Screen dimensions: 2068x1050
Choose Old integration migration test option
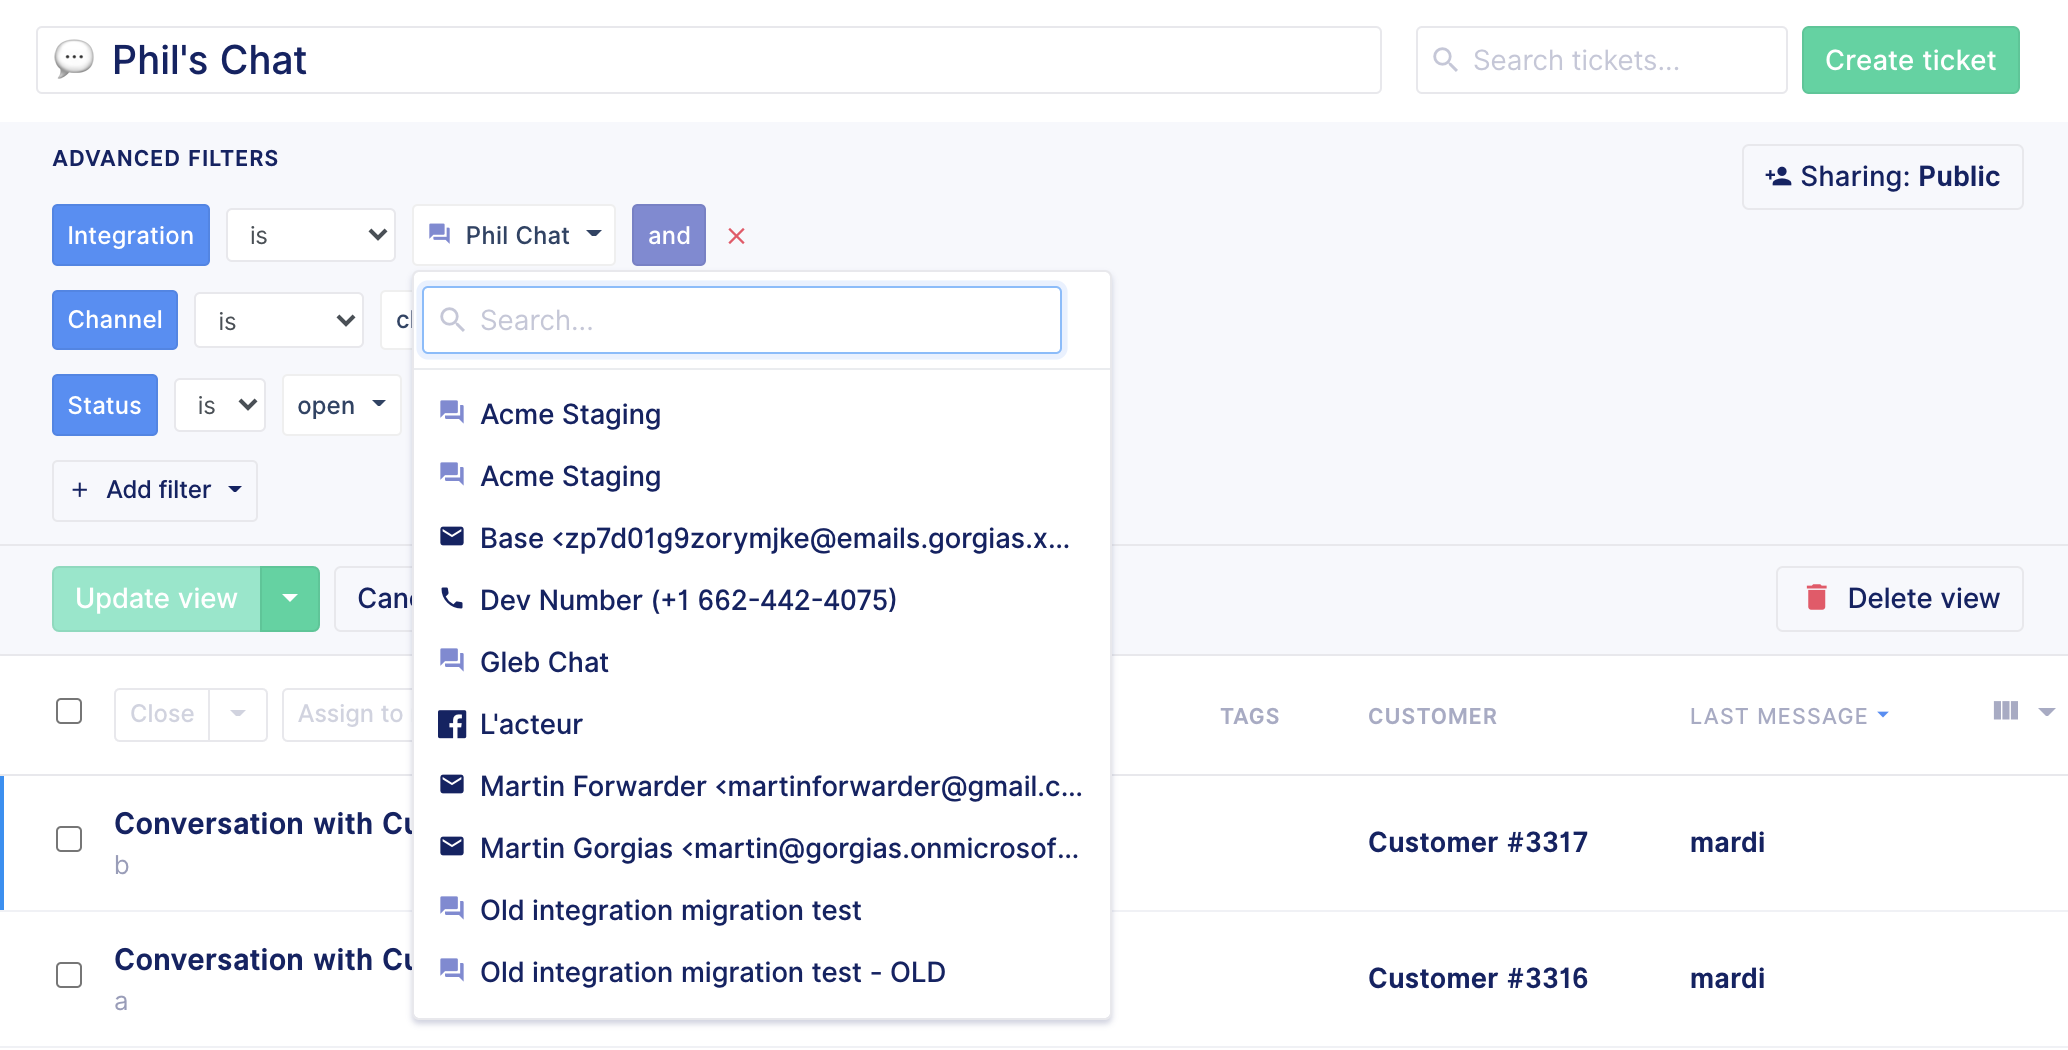762,910
